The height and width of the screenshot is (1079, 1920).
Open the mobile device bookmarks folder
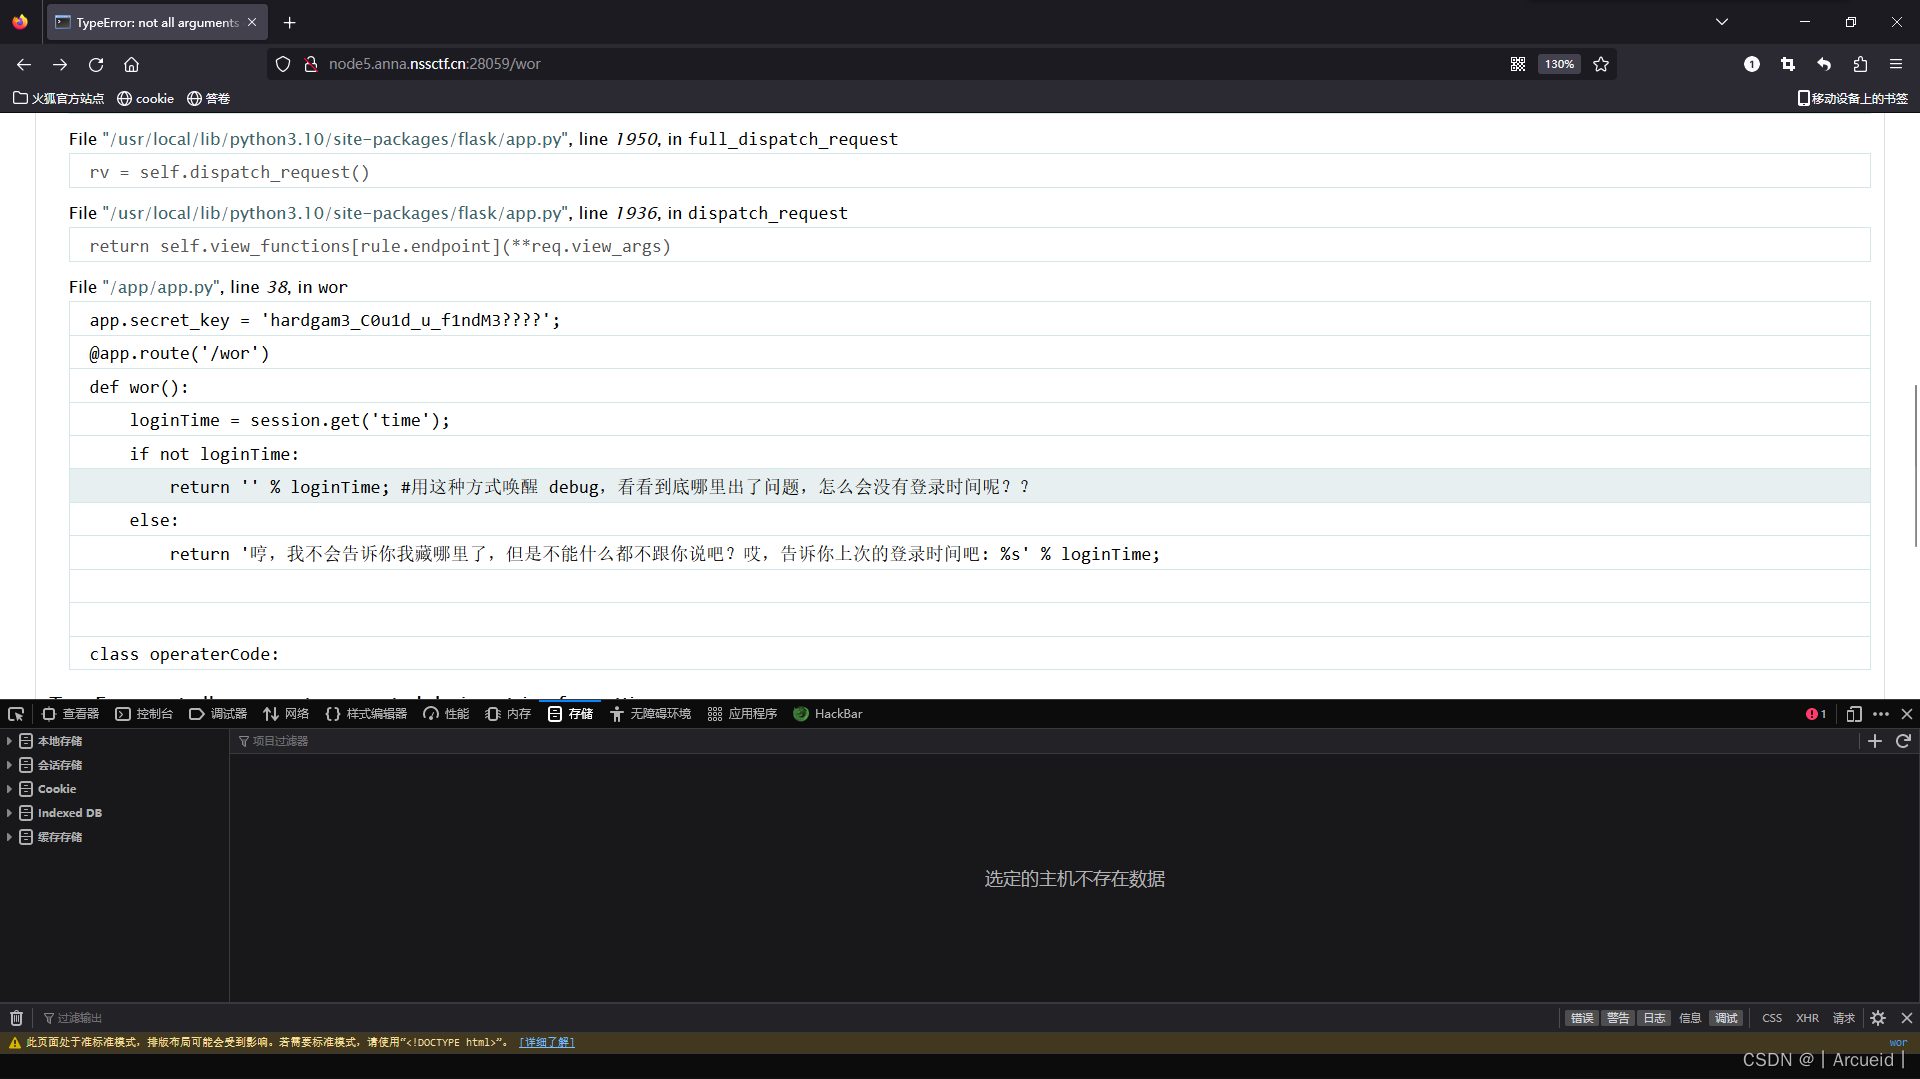1853,98
